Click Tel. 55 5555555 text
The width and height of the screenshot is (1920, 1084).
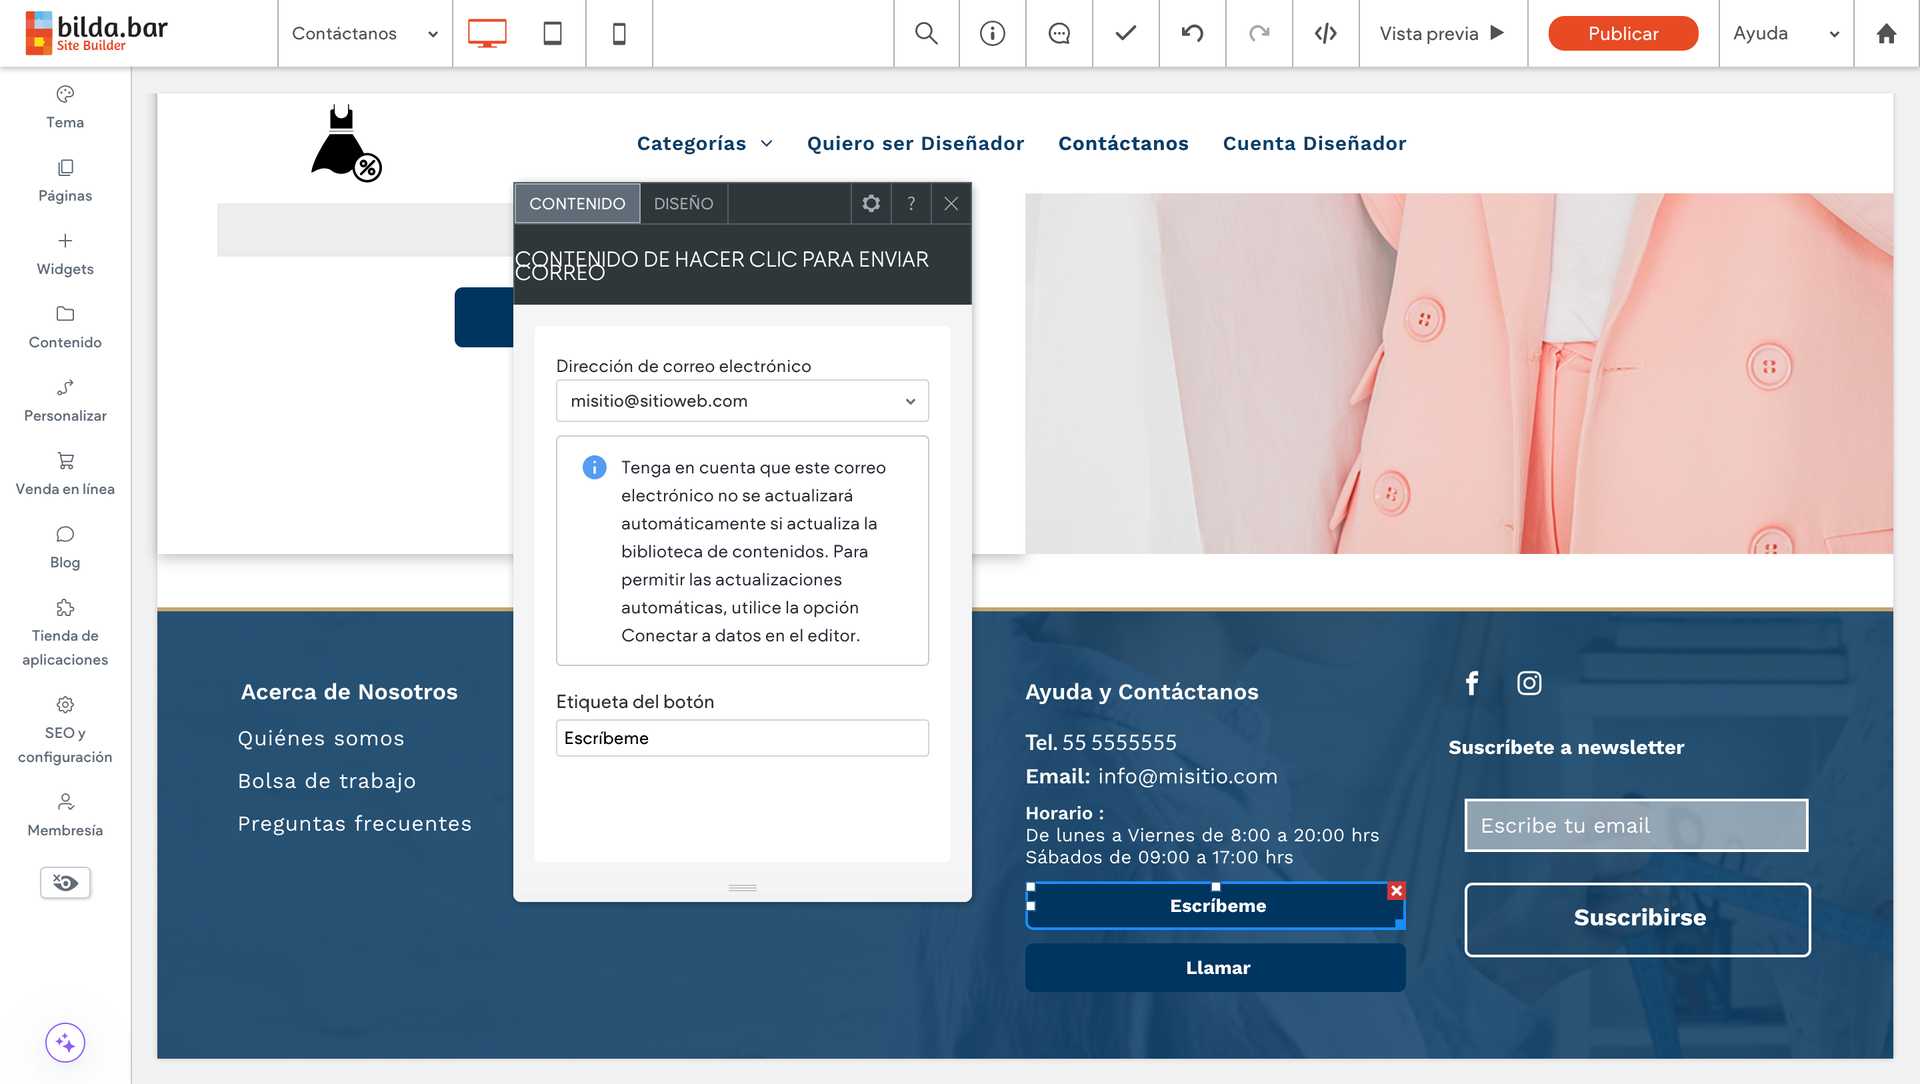(1101, 742)
